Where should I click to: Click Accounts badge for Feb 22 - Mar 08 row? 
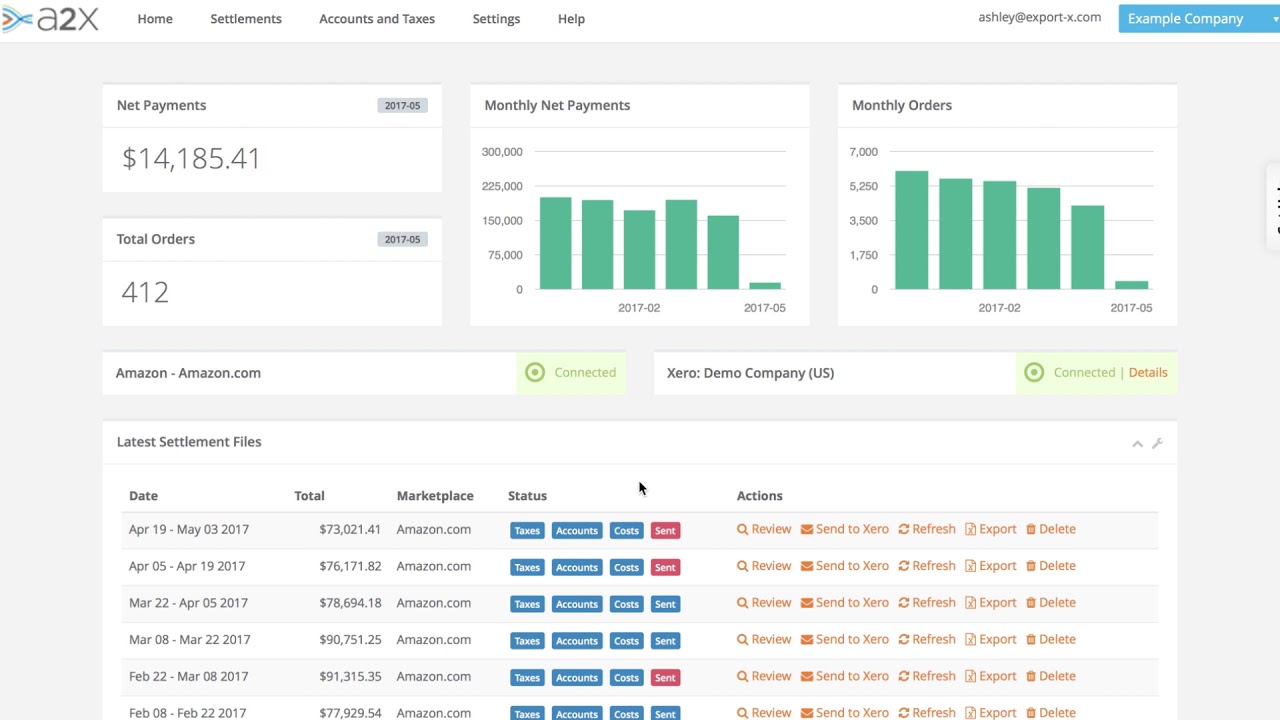coord(577,678)
